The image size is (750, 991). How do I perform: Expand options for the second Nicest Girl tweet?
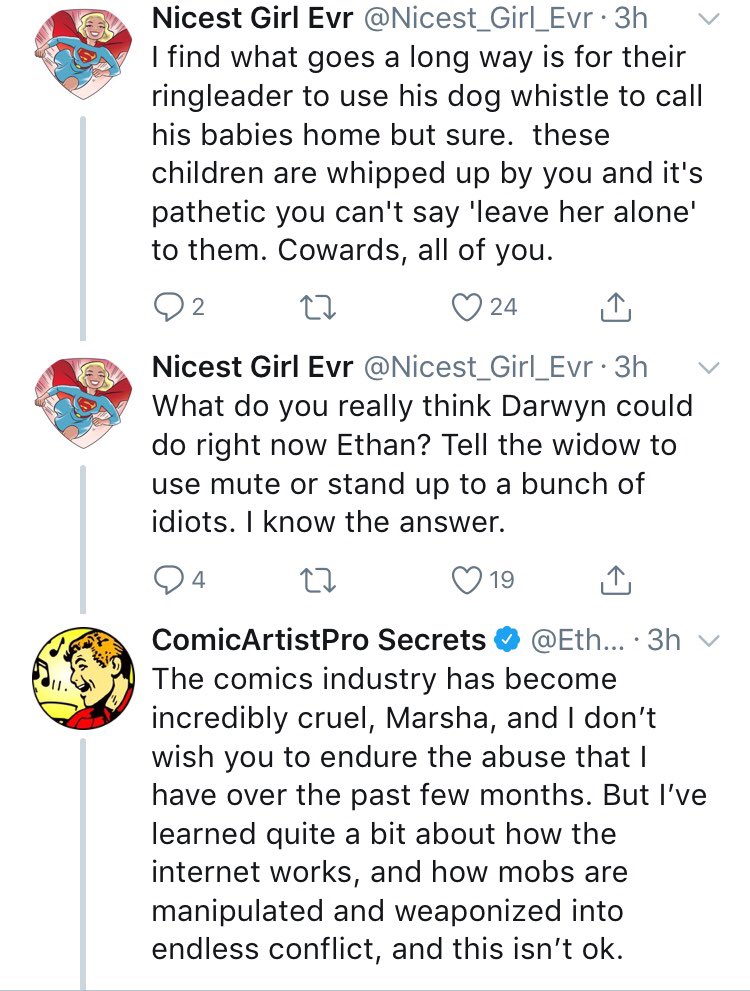(707, 368)
